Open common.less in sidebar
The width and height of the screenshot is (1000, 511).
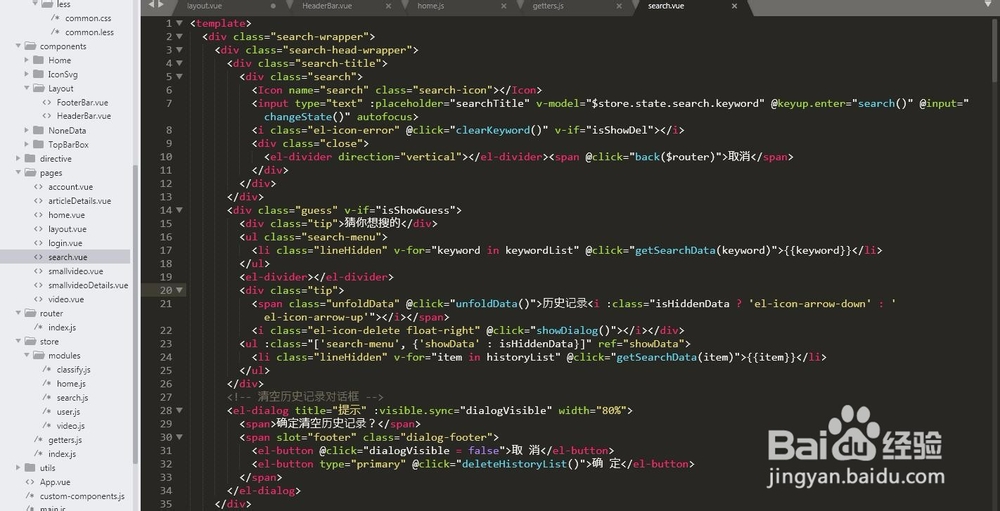89,32
